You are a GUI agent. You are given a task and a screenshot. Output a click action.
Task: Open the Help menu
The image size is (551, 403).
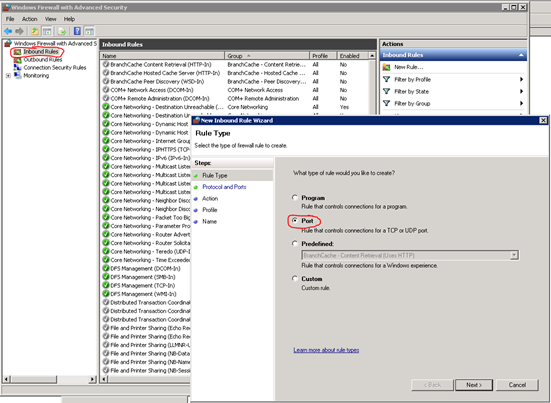69,19
